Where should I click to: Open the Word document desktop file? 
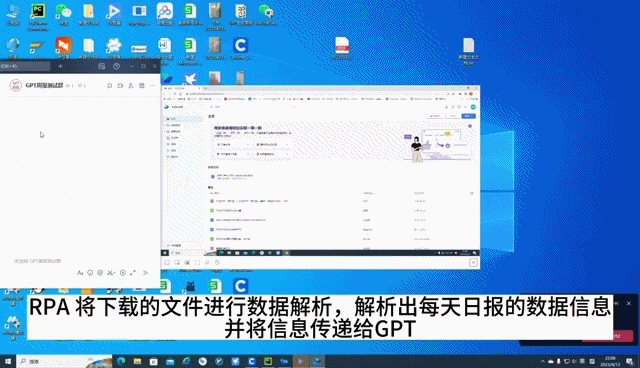(x=164, y=50)
